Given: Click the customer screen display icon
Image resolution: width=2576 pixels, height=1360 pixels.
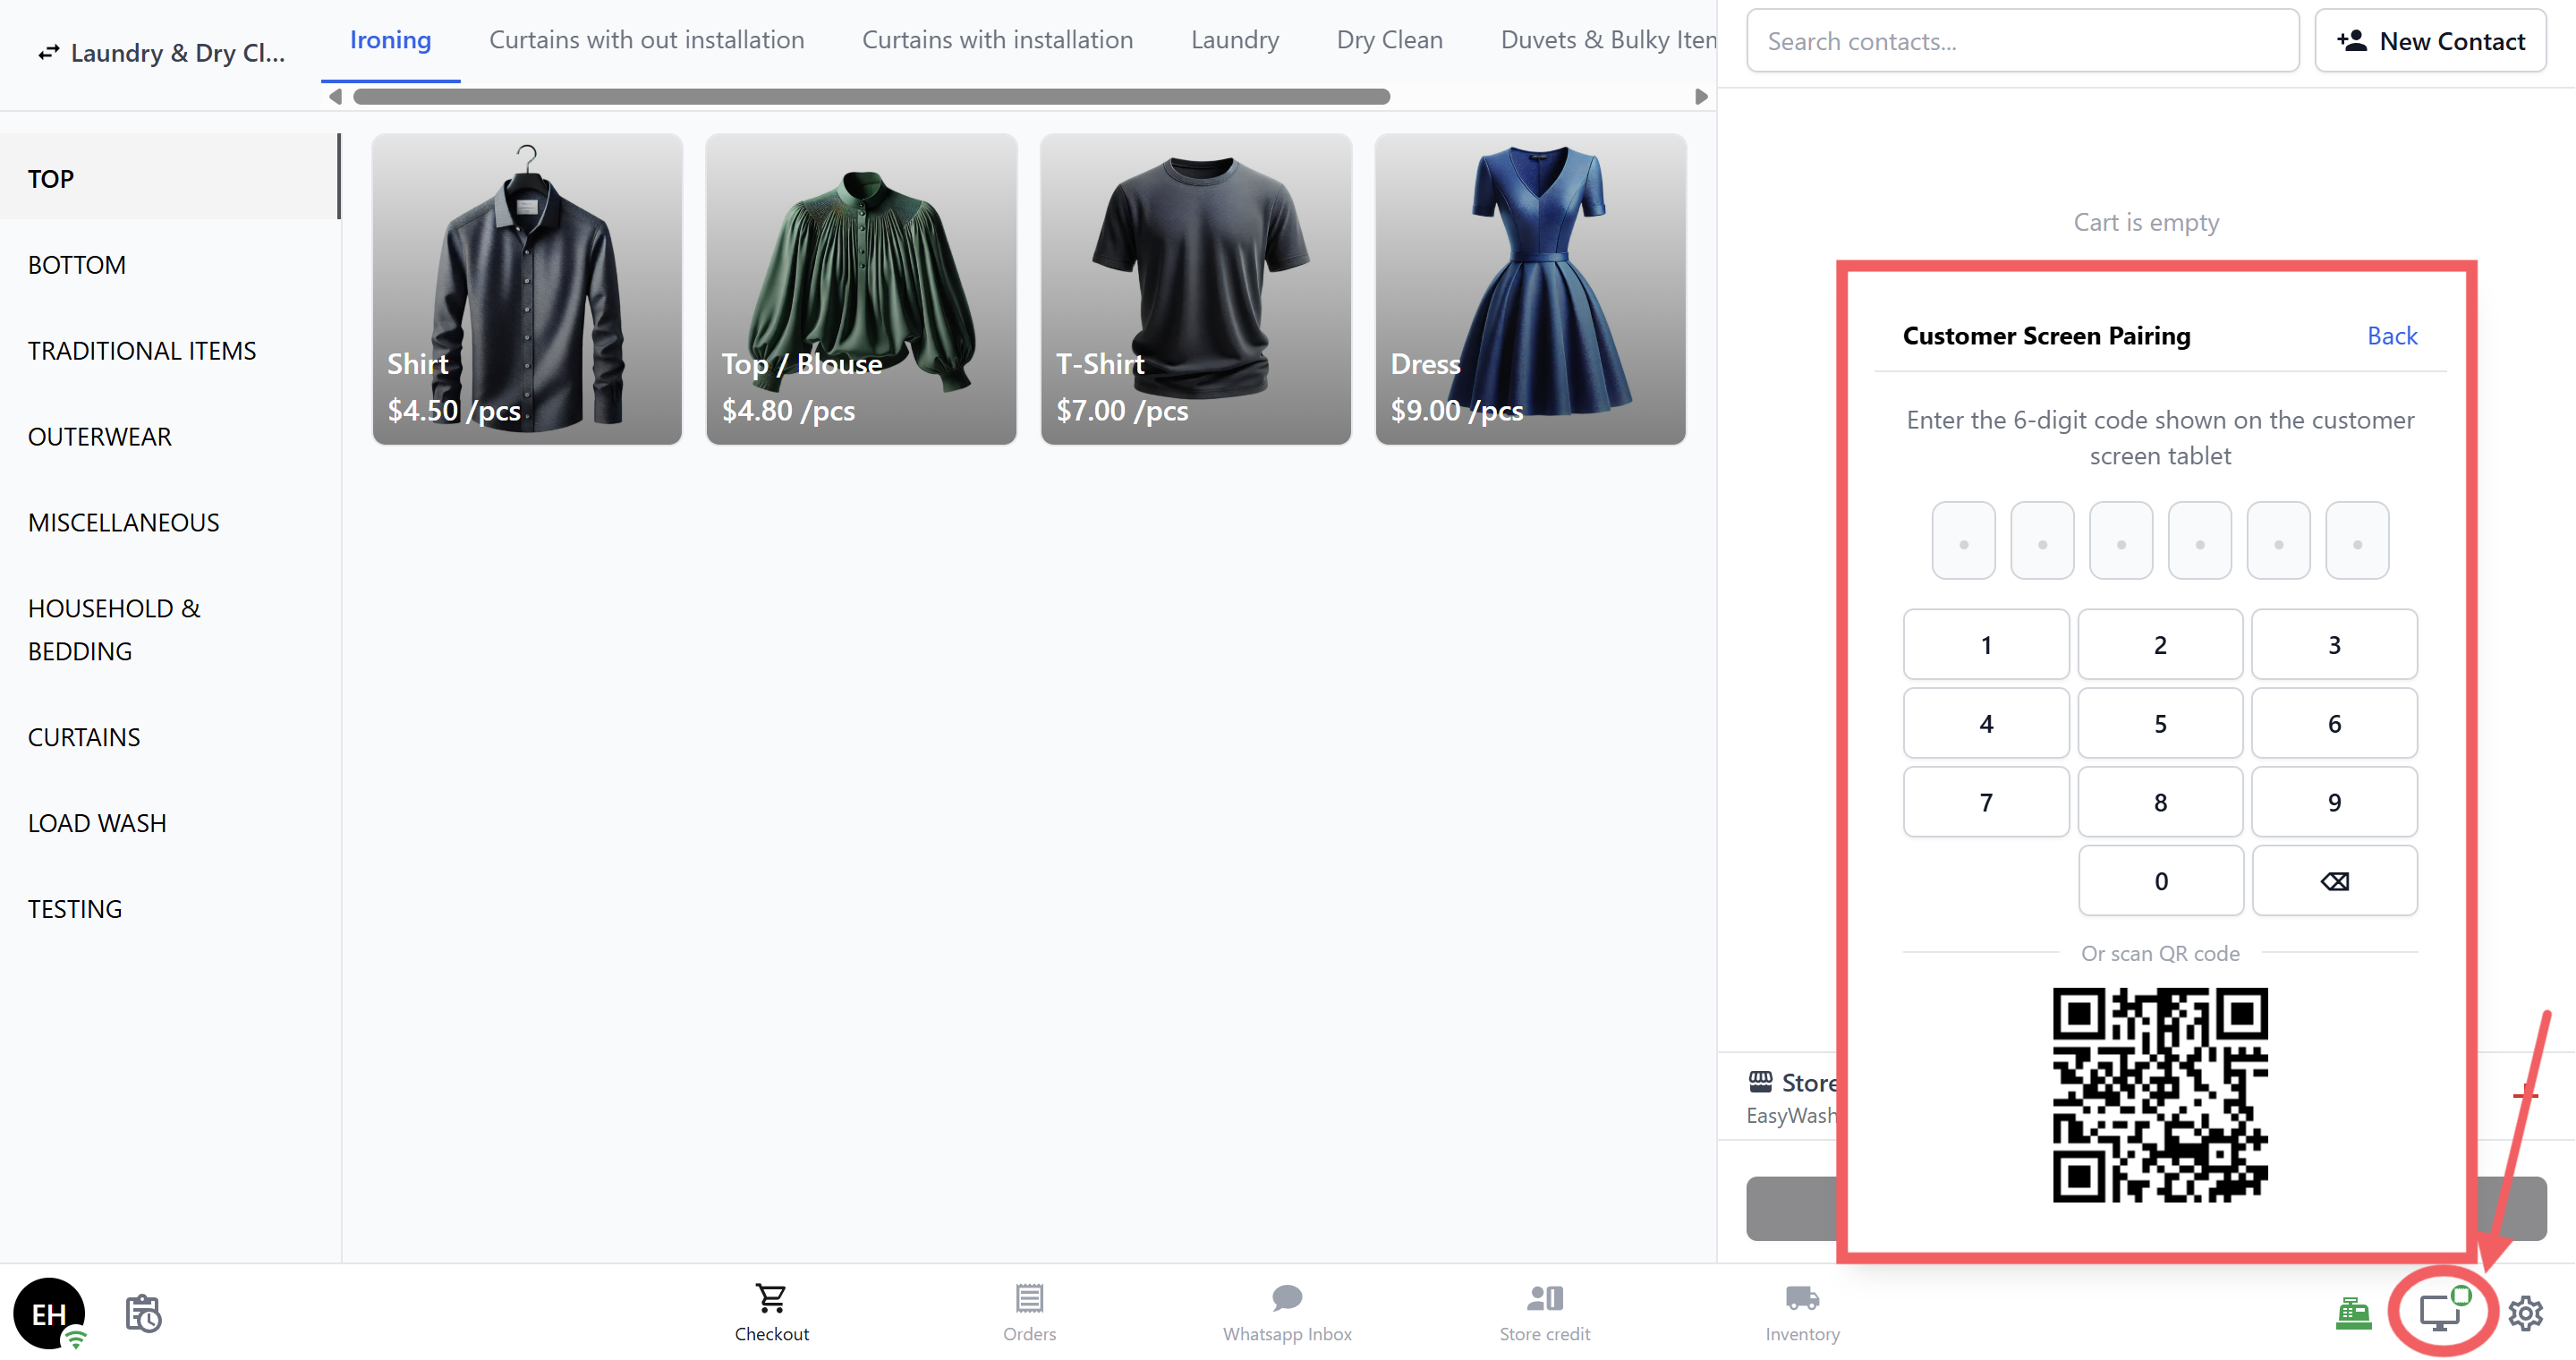Looking at the screenshot, I should [x=2440, y=1312].
